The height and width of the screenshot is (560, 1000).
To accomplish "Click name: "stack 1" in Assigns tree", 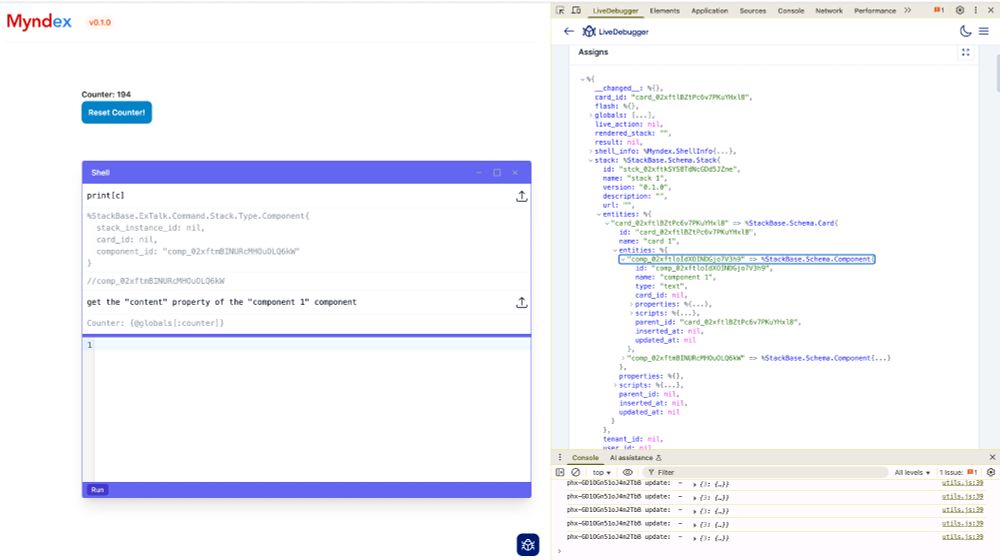I will click(635, 179).
